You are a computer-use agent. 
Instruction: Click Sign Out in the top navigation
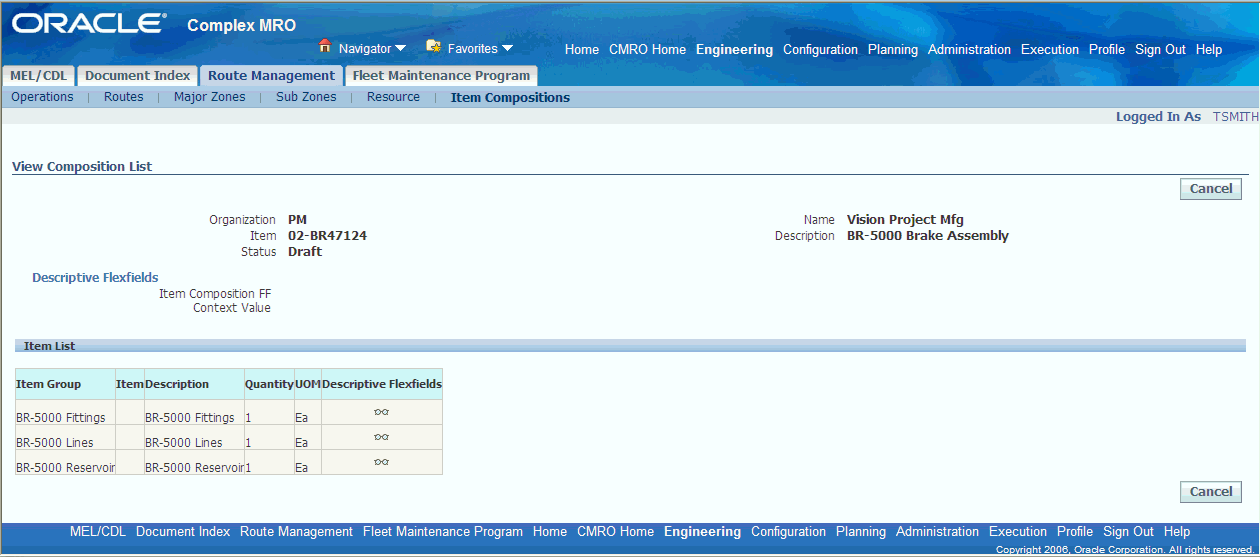tap(1160, 50)
